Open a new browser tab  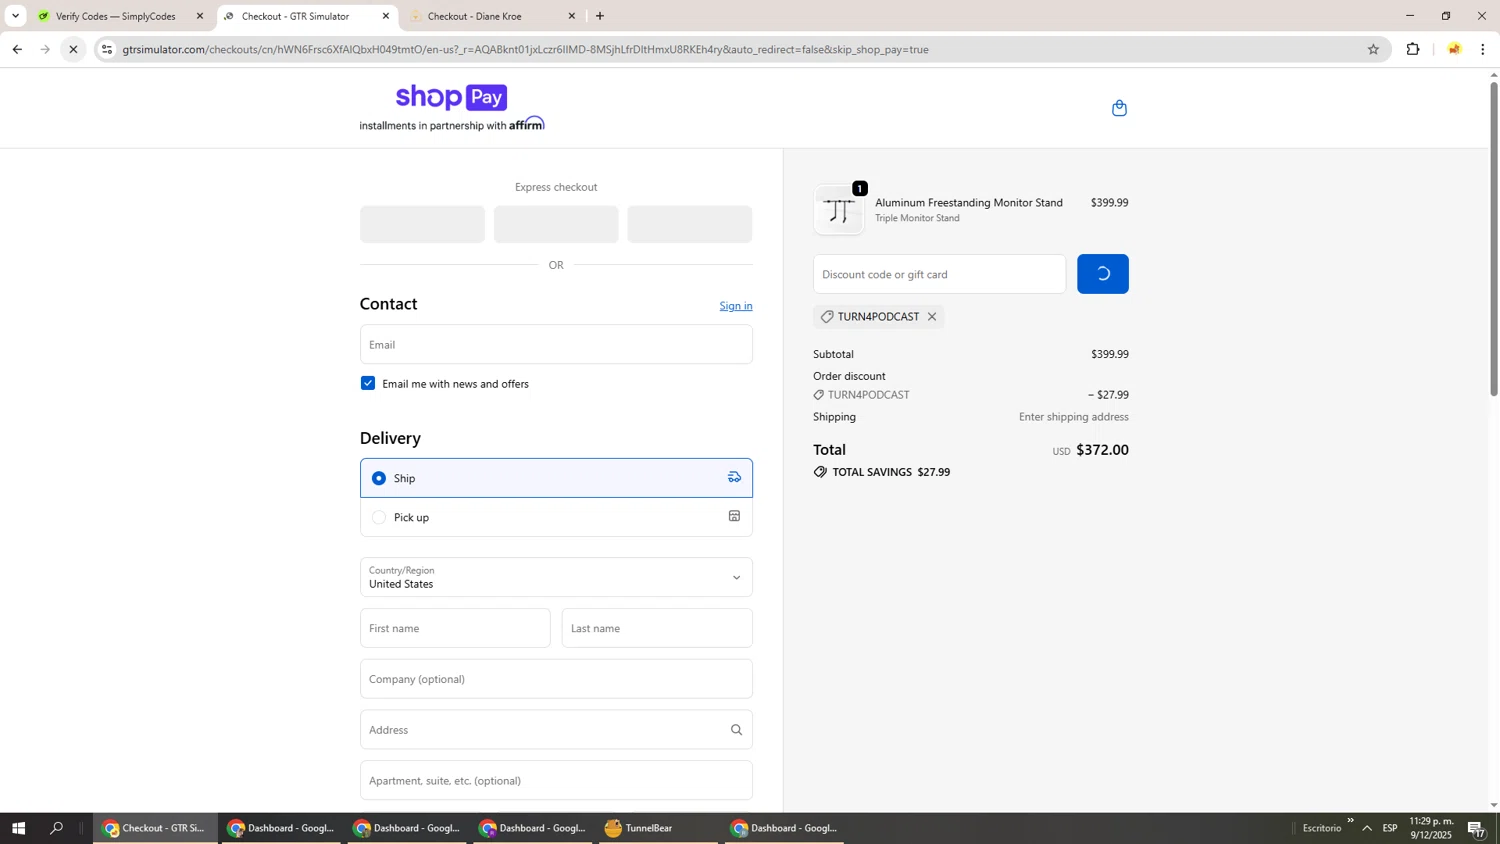coord(600,16)
